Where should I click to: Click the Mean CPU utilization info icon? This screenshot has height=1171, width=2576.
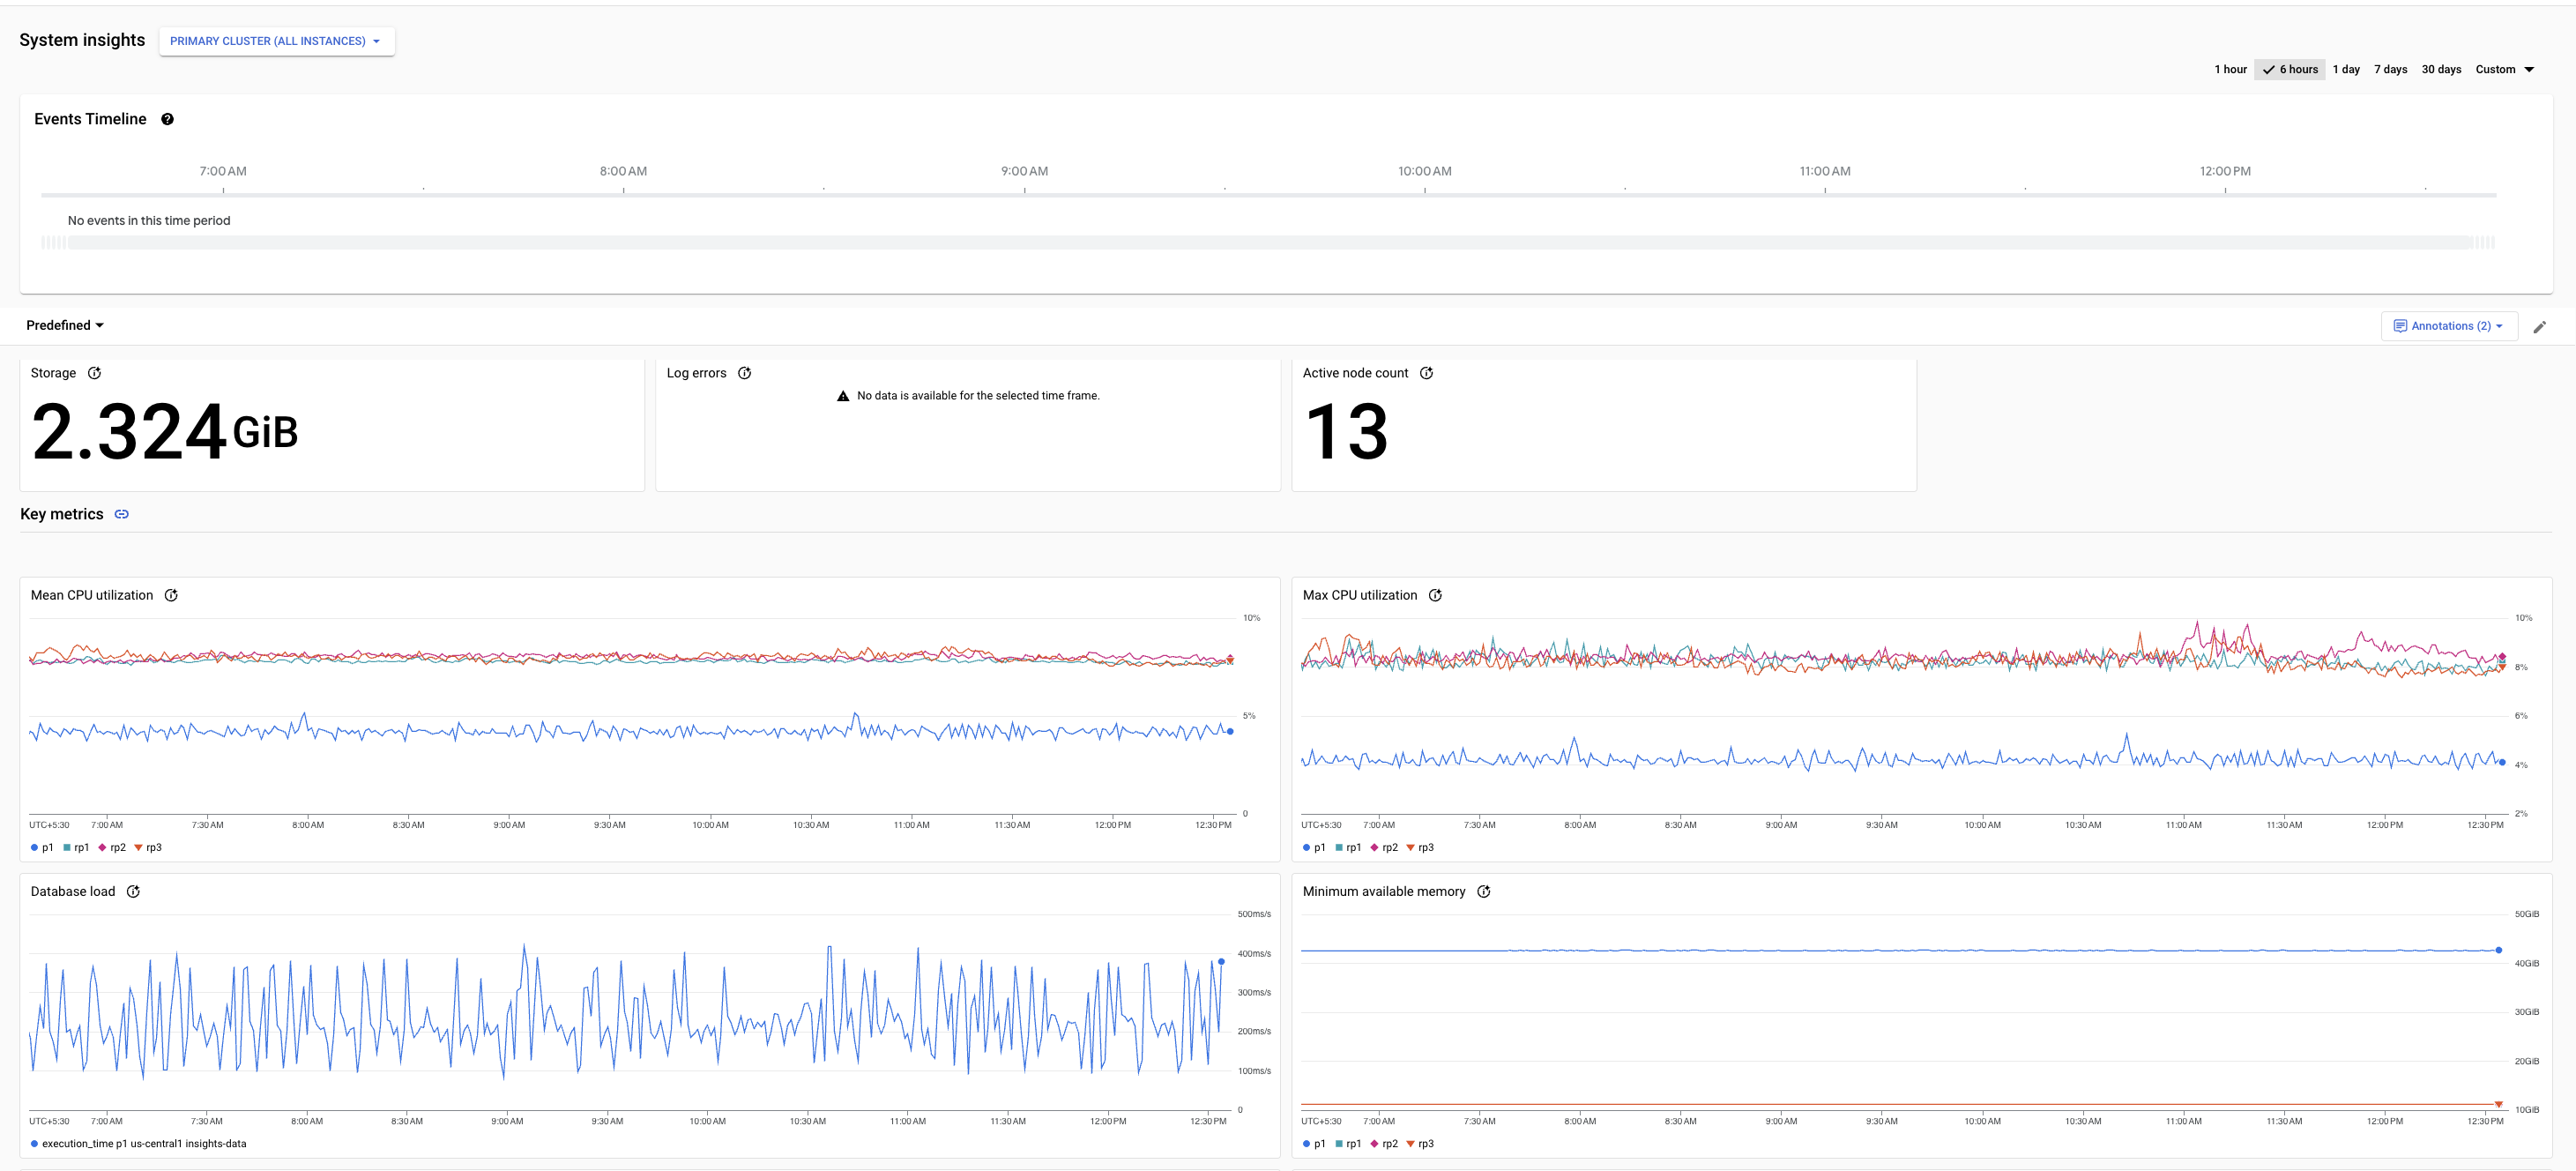point(169,594)
